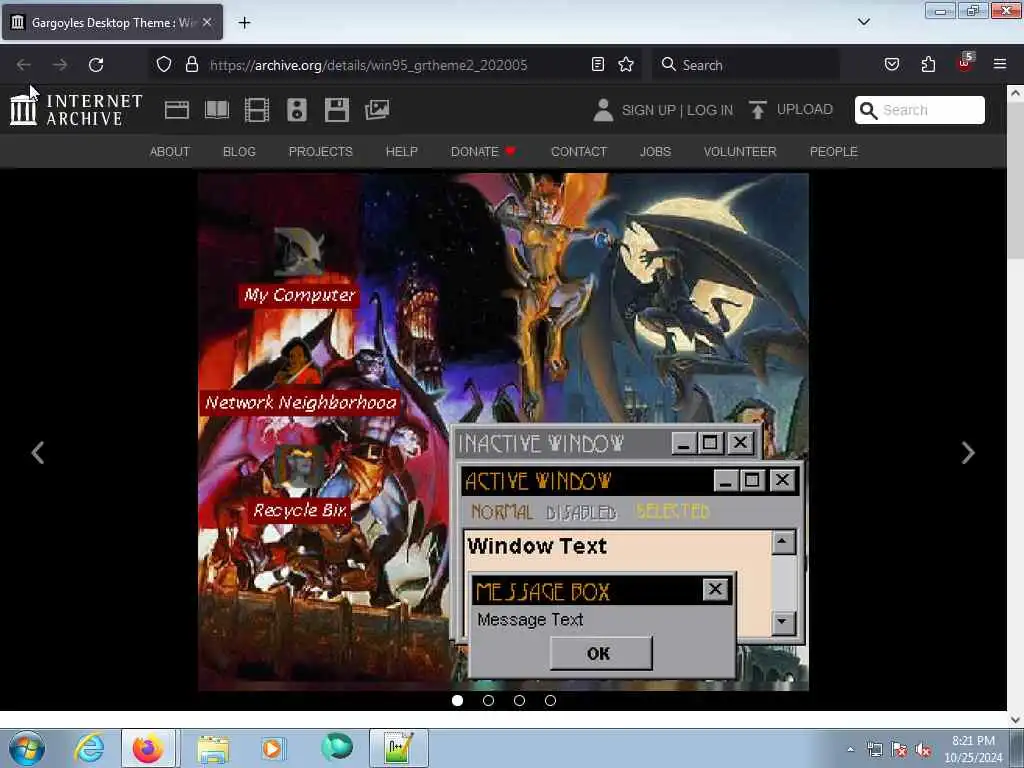The width and height of the screenshot is (1024, 768).
Task: Open the PROJECTS nav menu item
Action: pyautogui.click(x=321, y=152)
